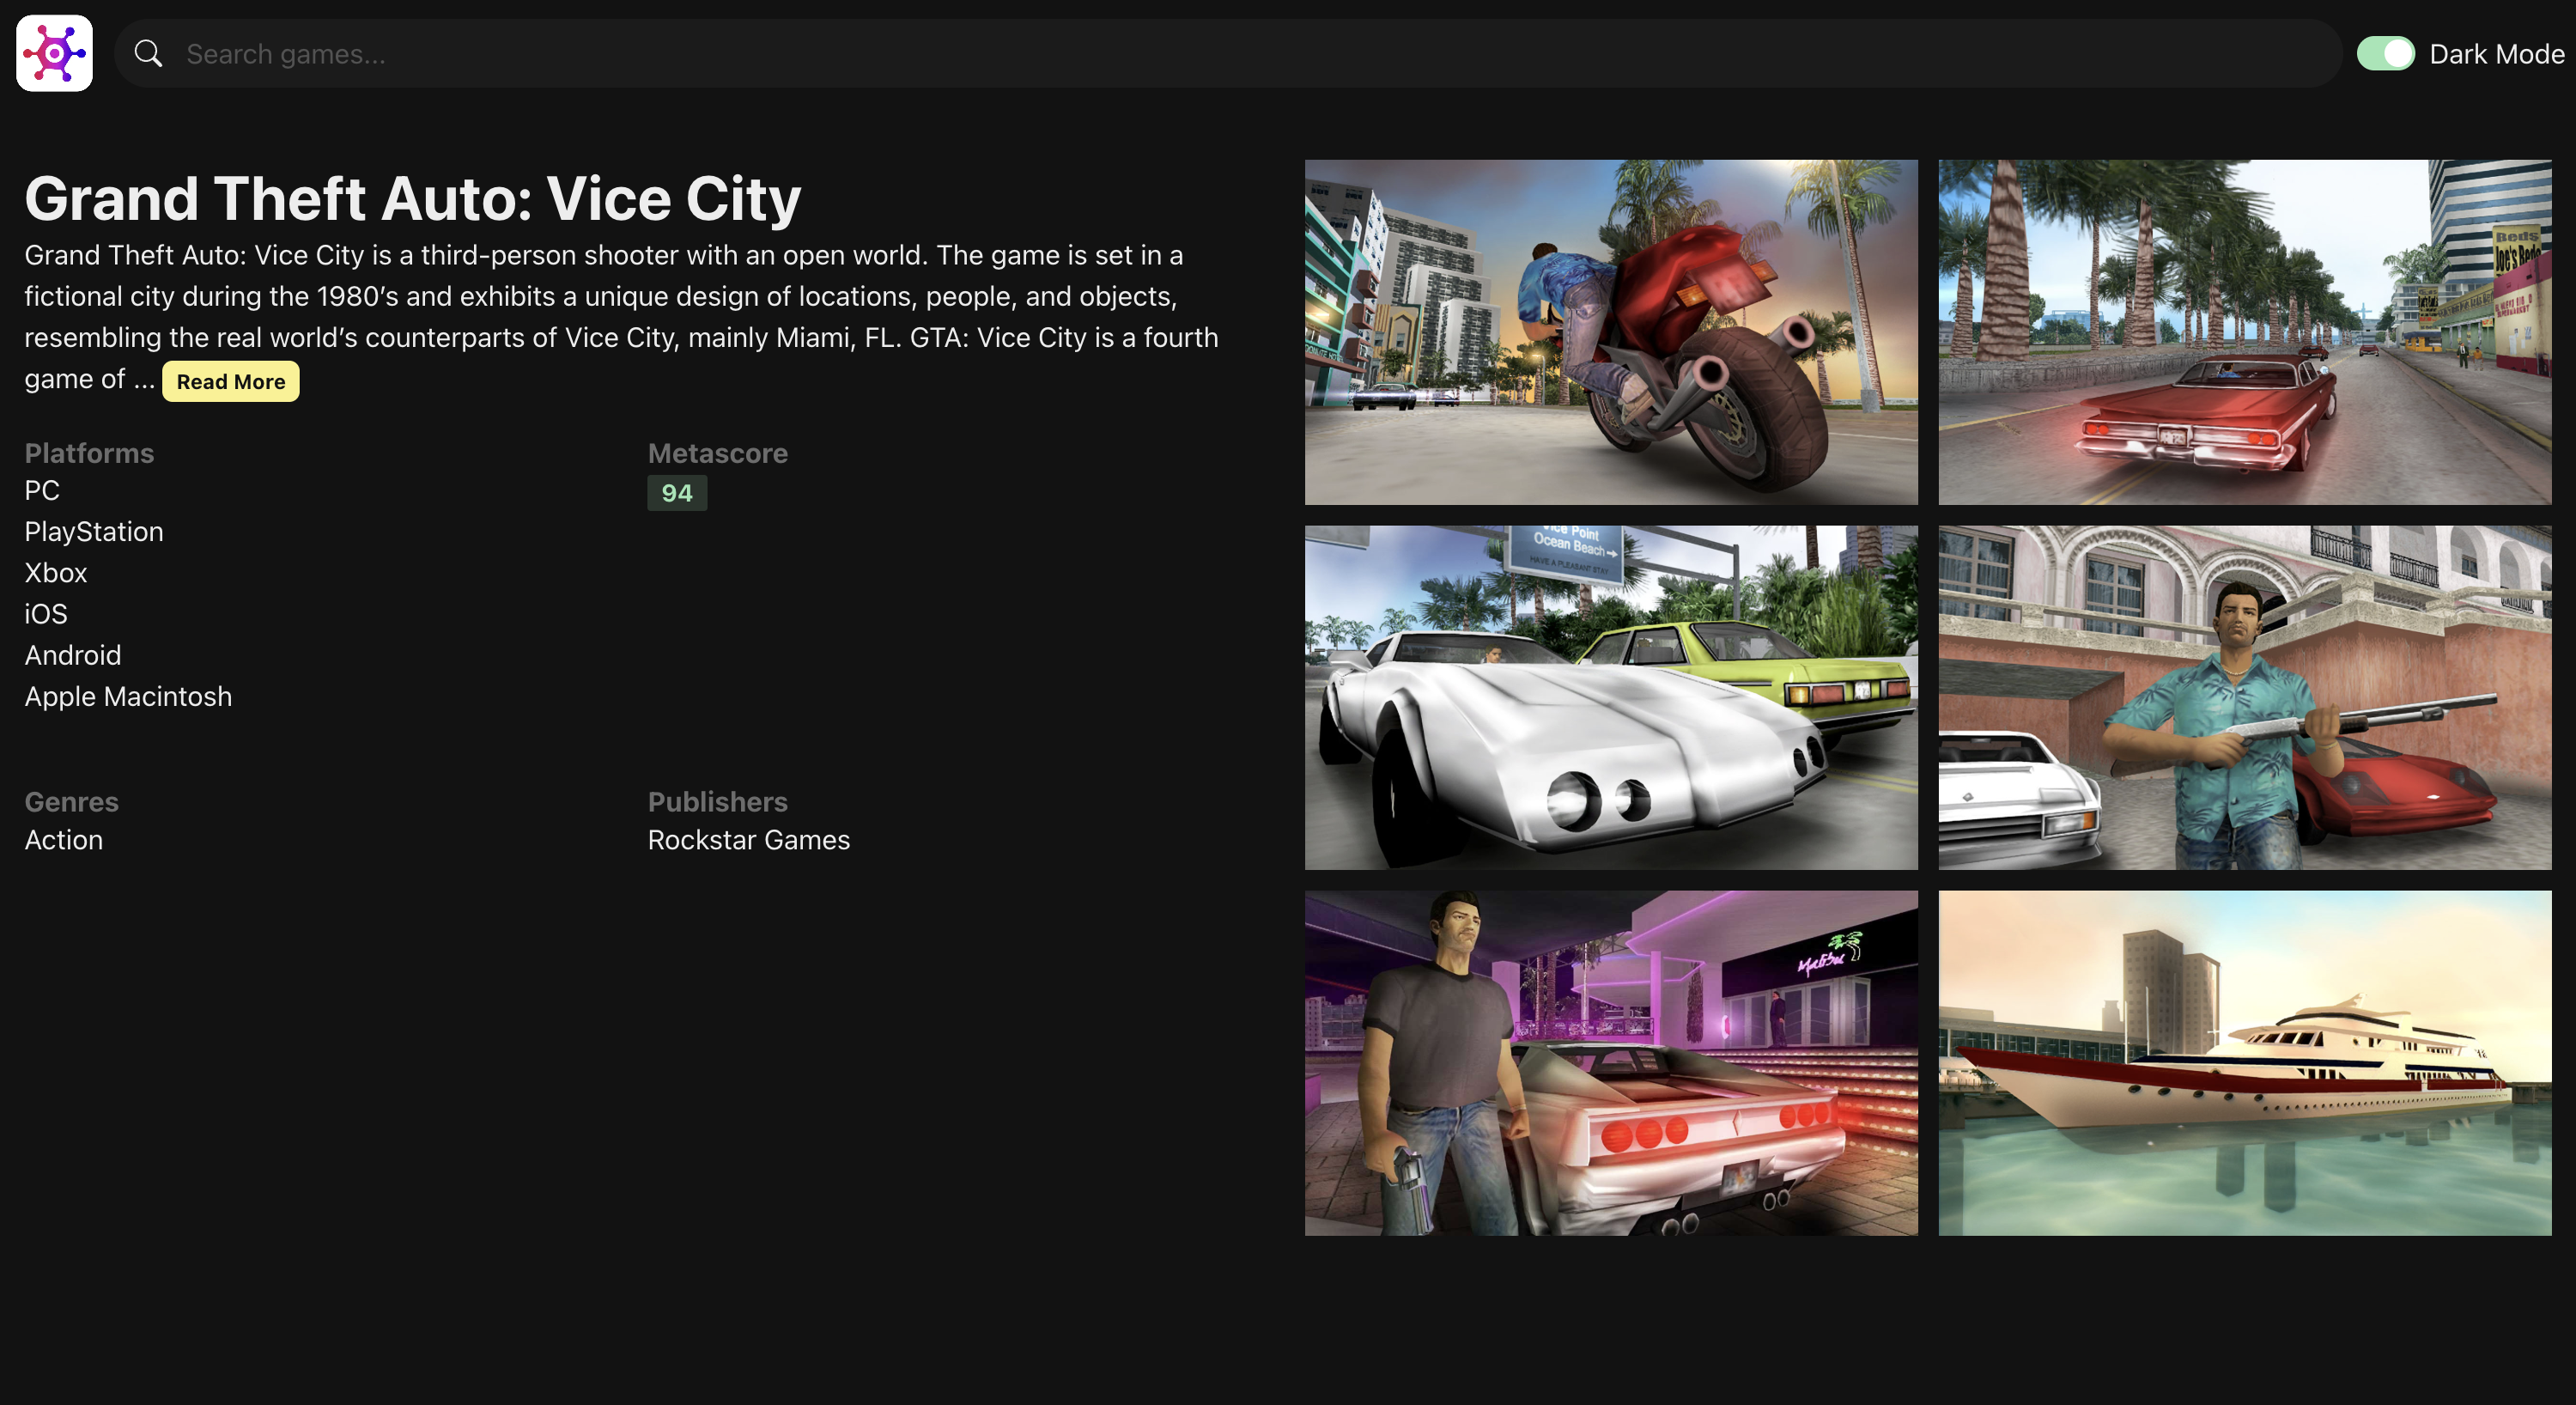Select the Android platform entry
Image resolution: width=2576 pixels, height=1405 pixels.
[x=73, y=655]
